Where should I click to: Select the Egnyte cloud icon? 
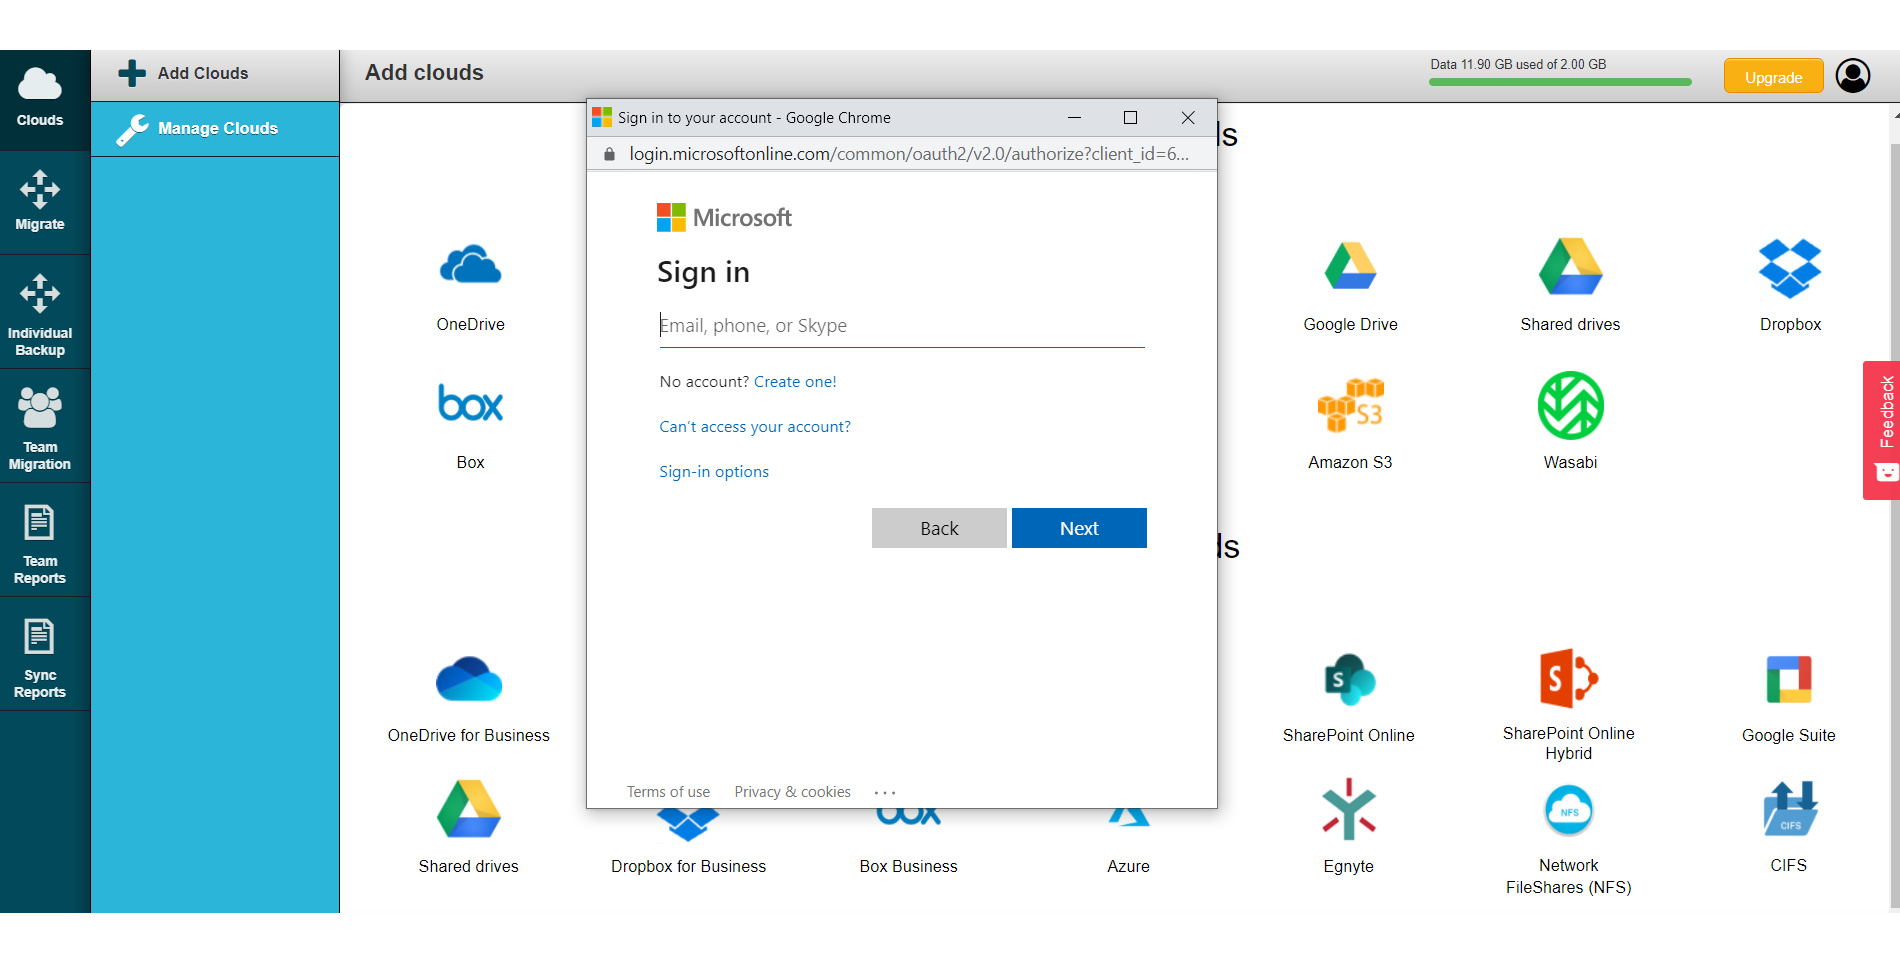pos(1348,810)
